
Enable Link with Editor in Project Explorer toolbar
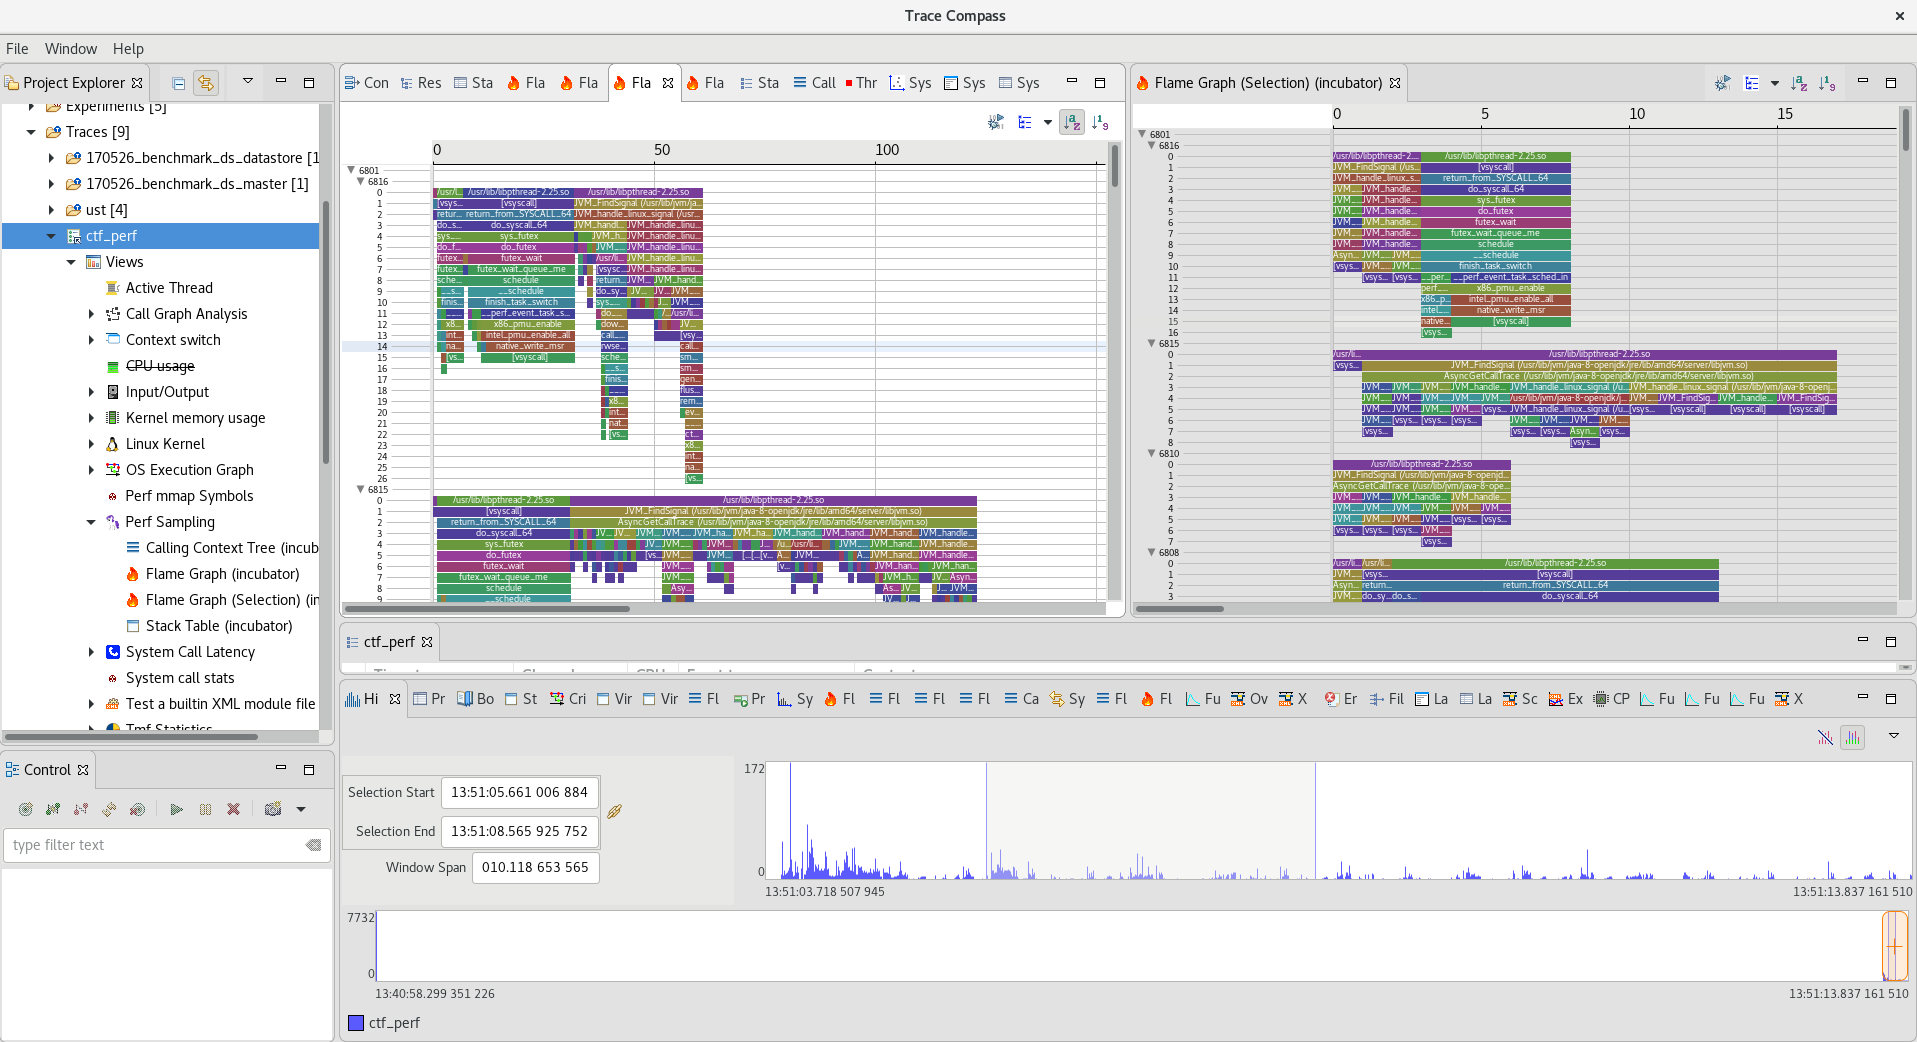pos(206,83)
